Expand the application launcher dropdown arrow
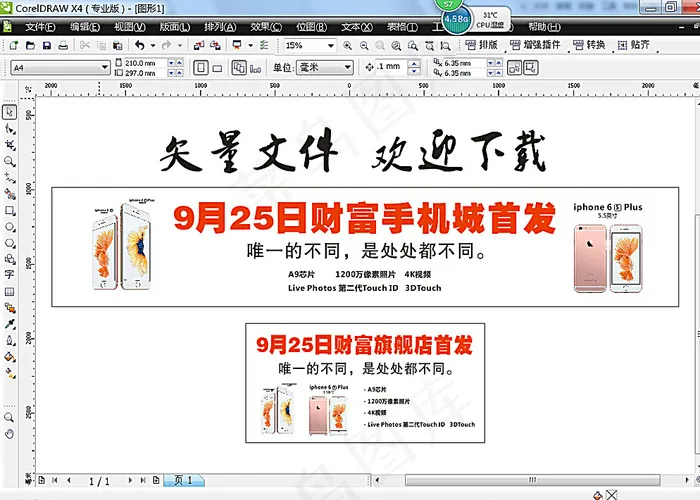The image size is (700, 500). [x=250, y=45]
